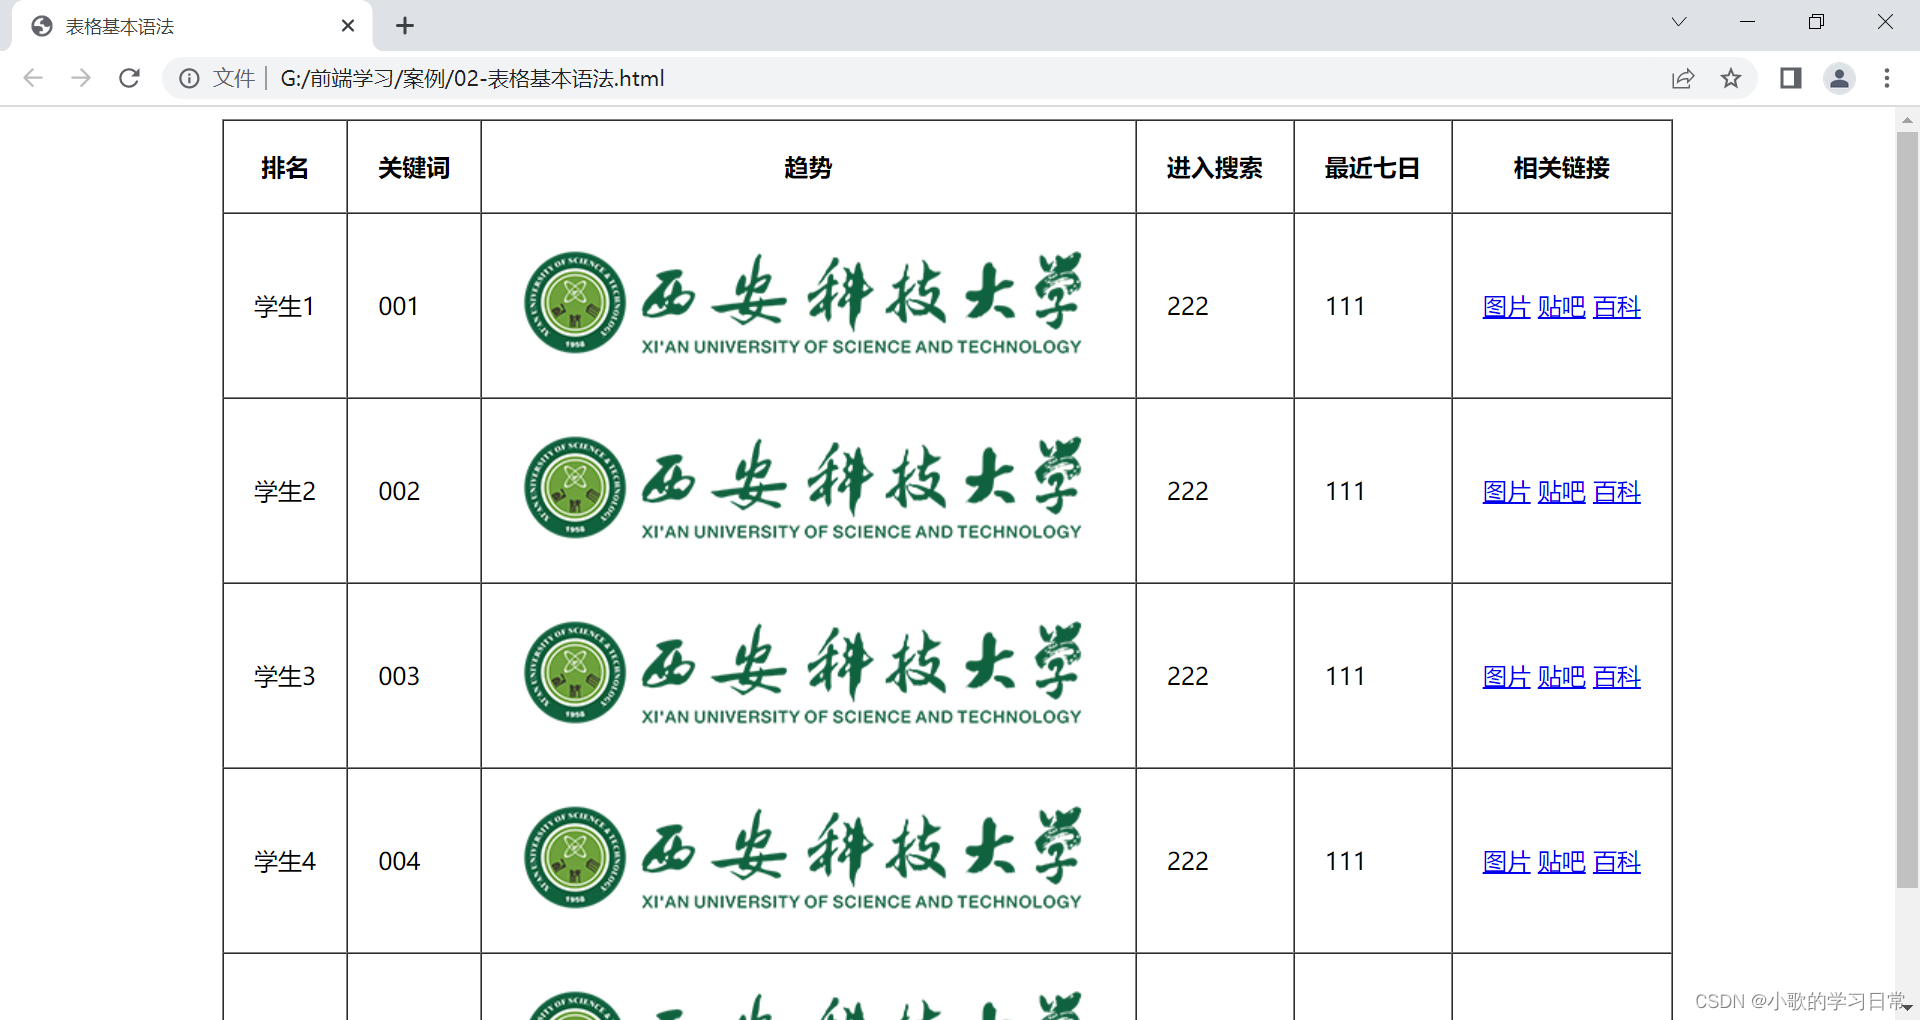Share this page icon
The image size is (1920, 1020).
[1683, 78]
